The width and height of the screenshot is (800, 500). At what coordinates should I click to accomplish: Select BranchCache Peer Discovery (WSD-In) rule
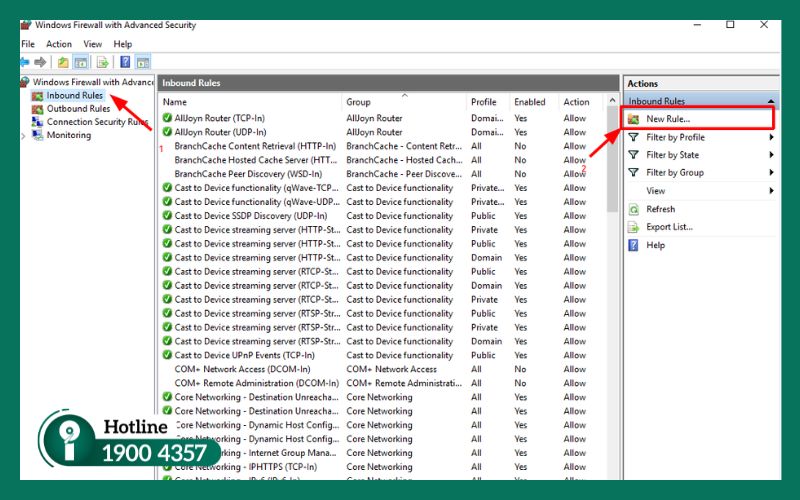click(248, 174)
